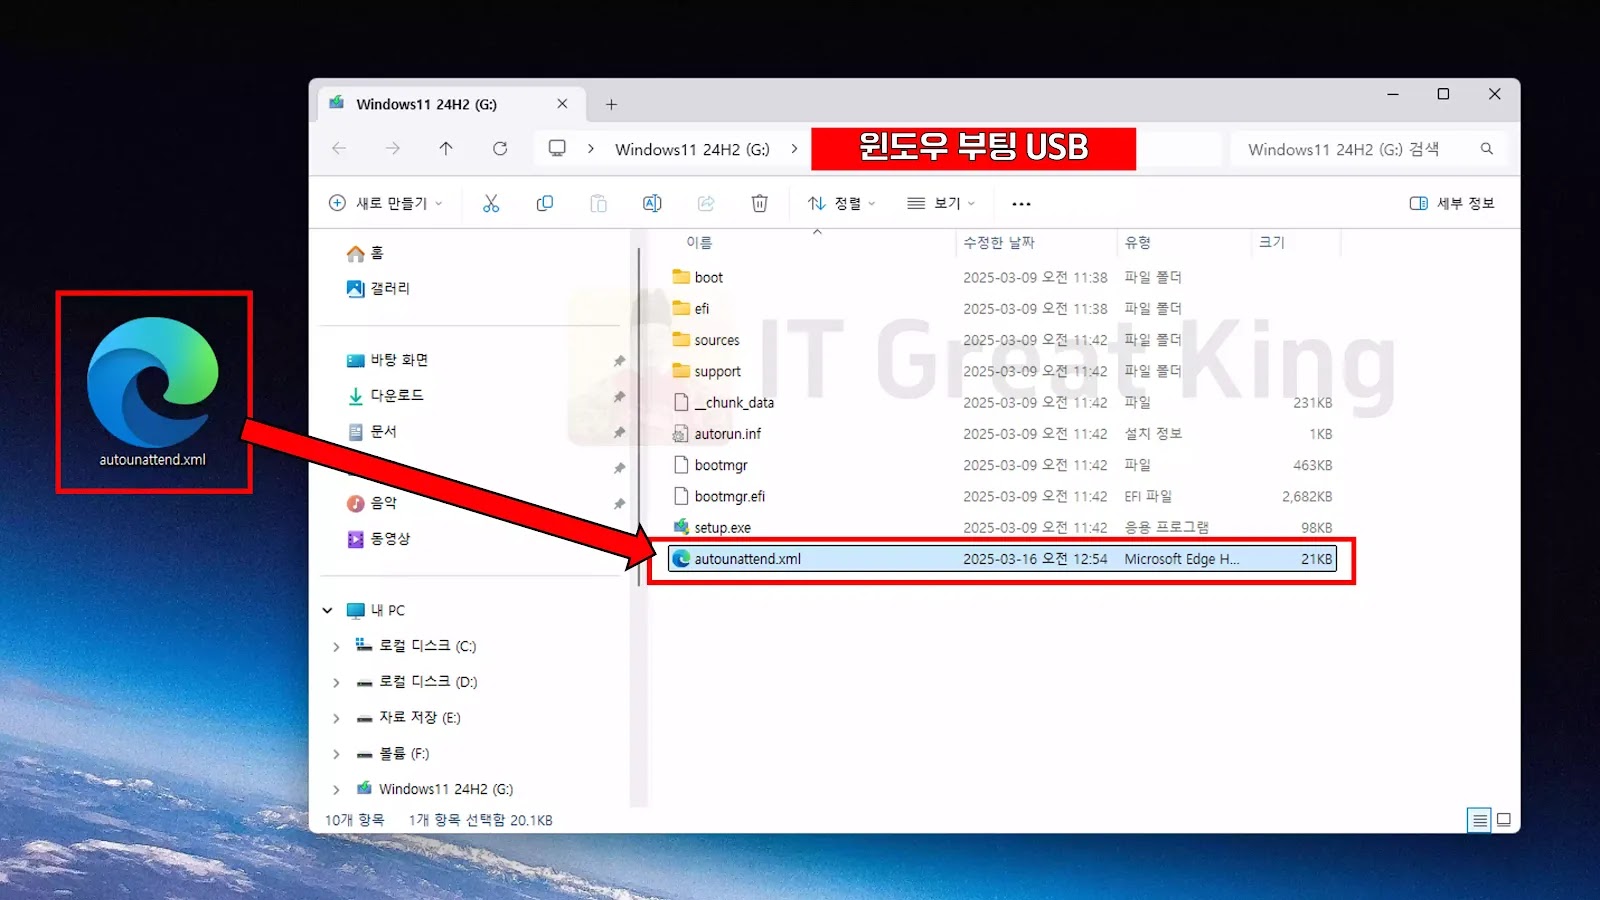Open 문서 quick access folder

point(372,431)
